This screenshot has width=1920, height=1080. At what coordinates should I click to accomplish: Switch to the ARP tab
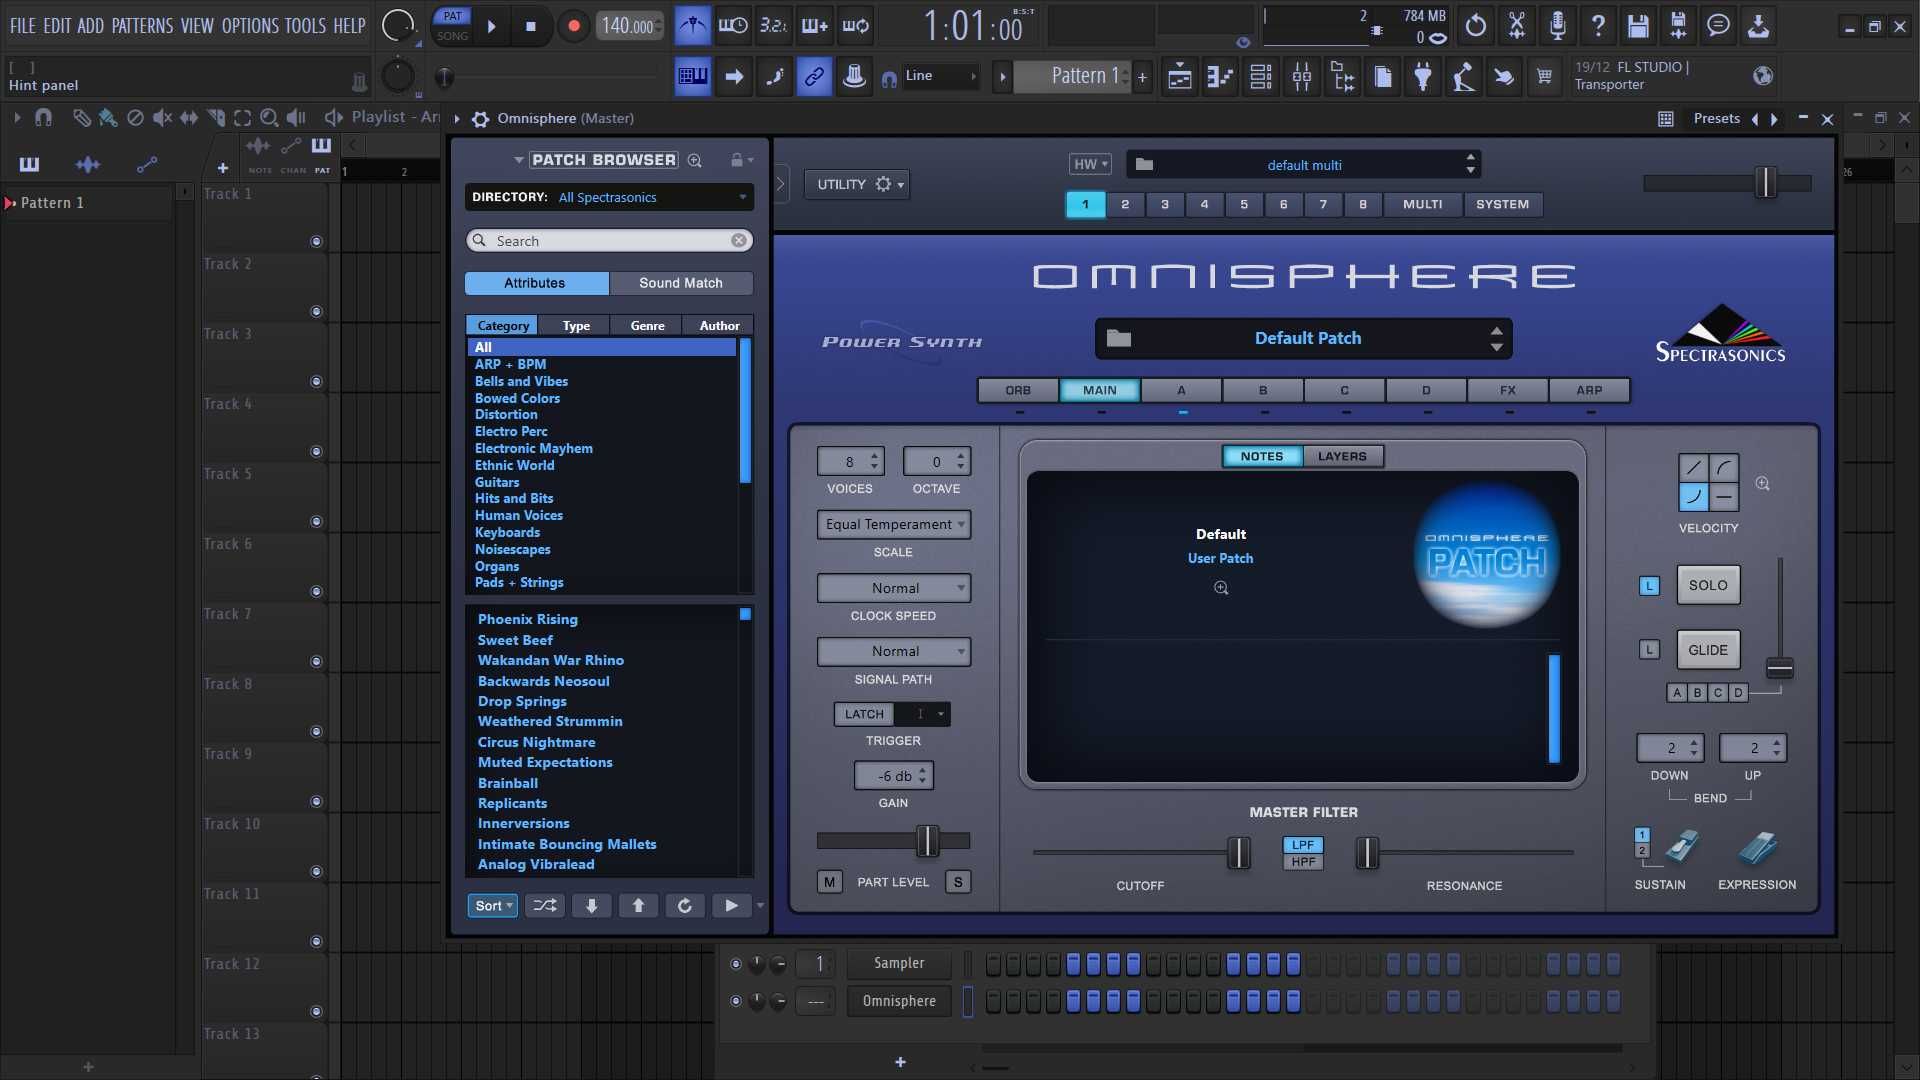(1589, 390)
